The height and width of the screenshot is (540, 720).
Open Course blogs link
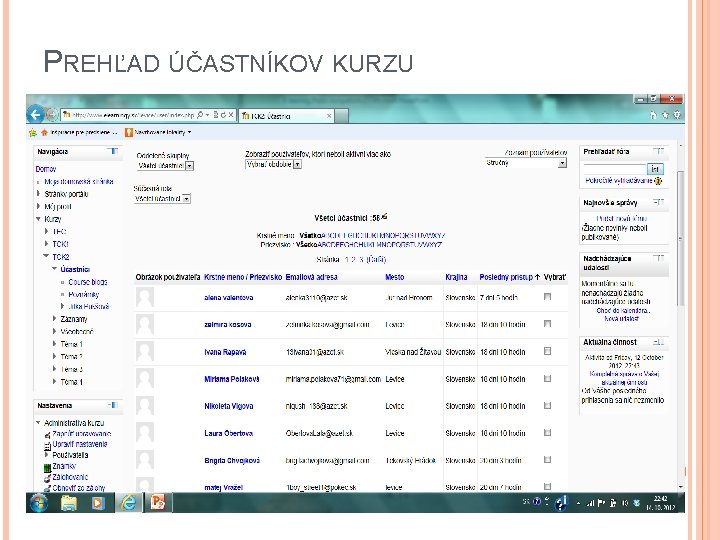click(x=88, y=281)
